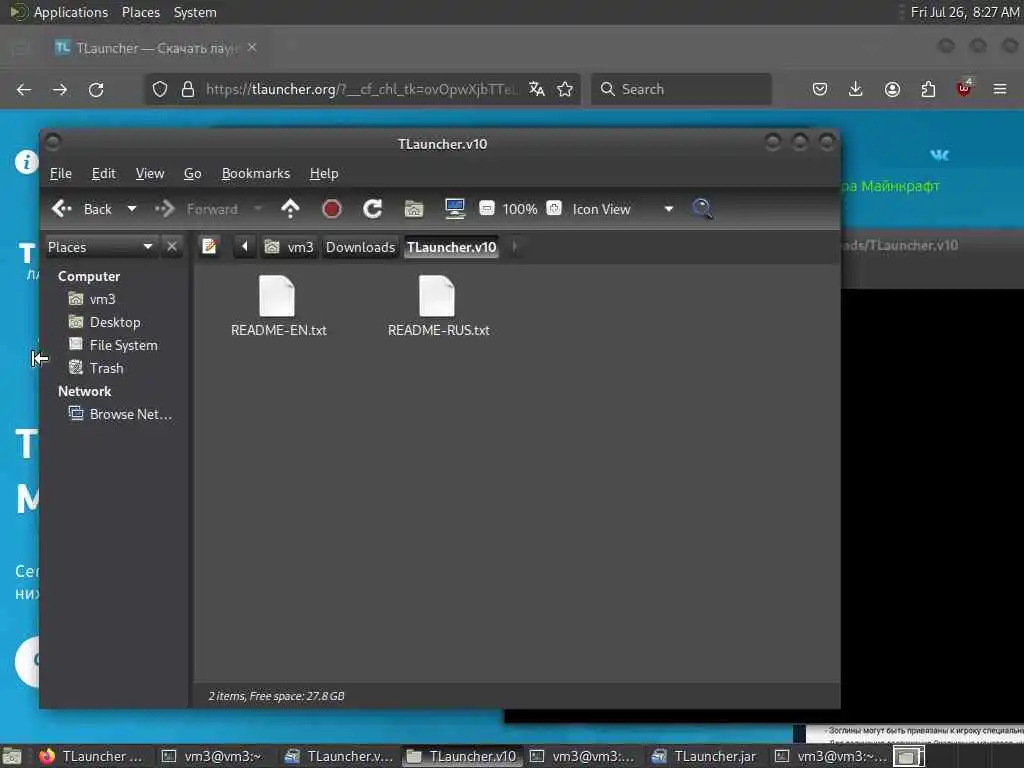
Task: Select Desktop in Places sidebar
Action: [104, 322]
